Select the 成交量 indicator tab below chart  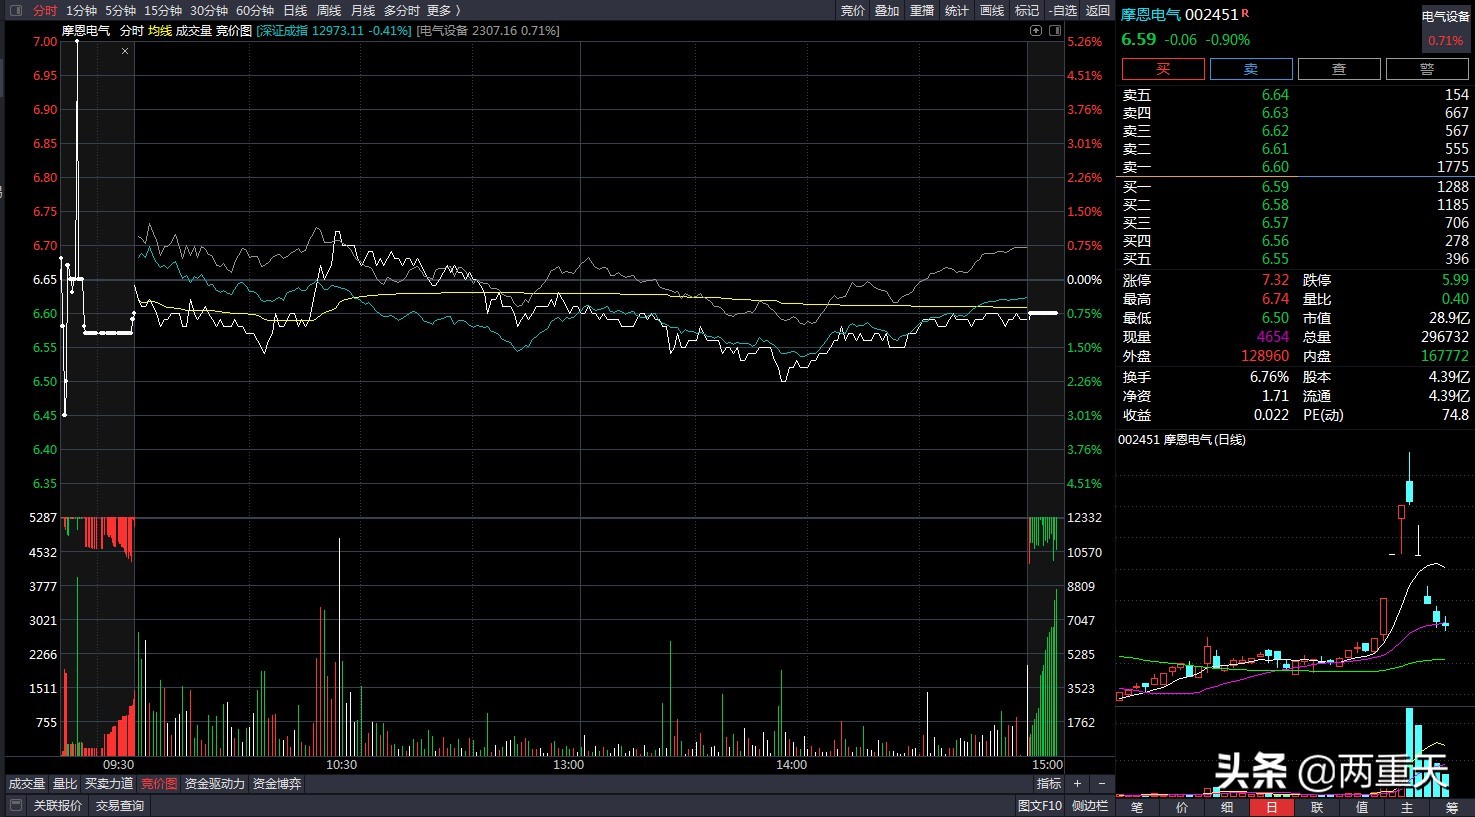tap(27, 784)
